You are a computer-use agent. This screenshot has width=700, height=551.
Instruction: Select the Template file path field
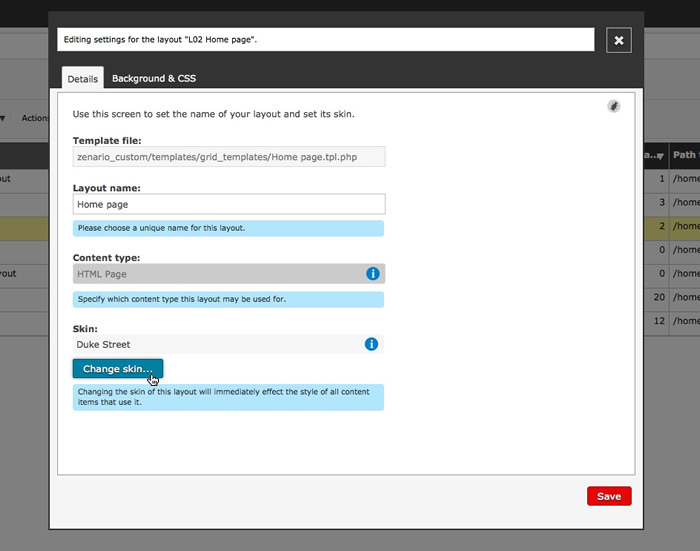[x=229, y=157]
